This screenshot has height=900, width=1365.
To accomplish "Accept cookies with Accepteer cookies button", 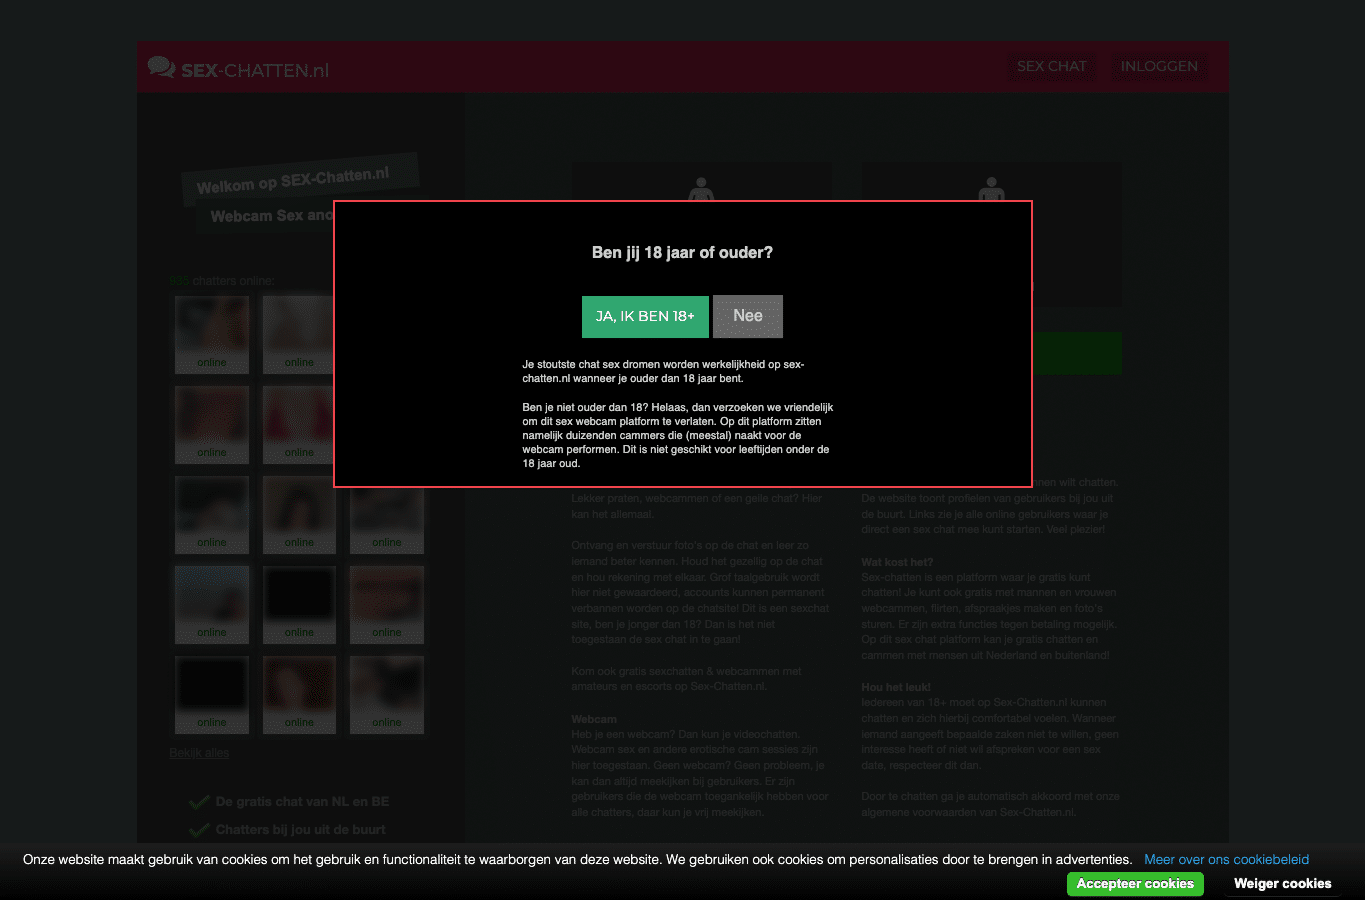I will click(x=1135, y=884).
